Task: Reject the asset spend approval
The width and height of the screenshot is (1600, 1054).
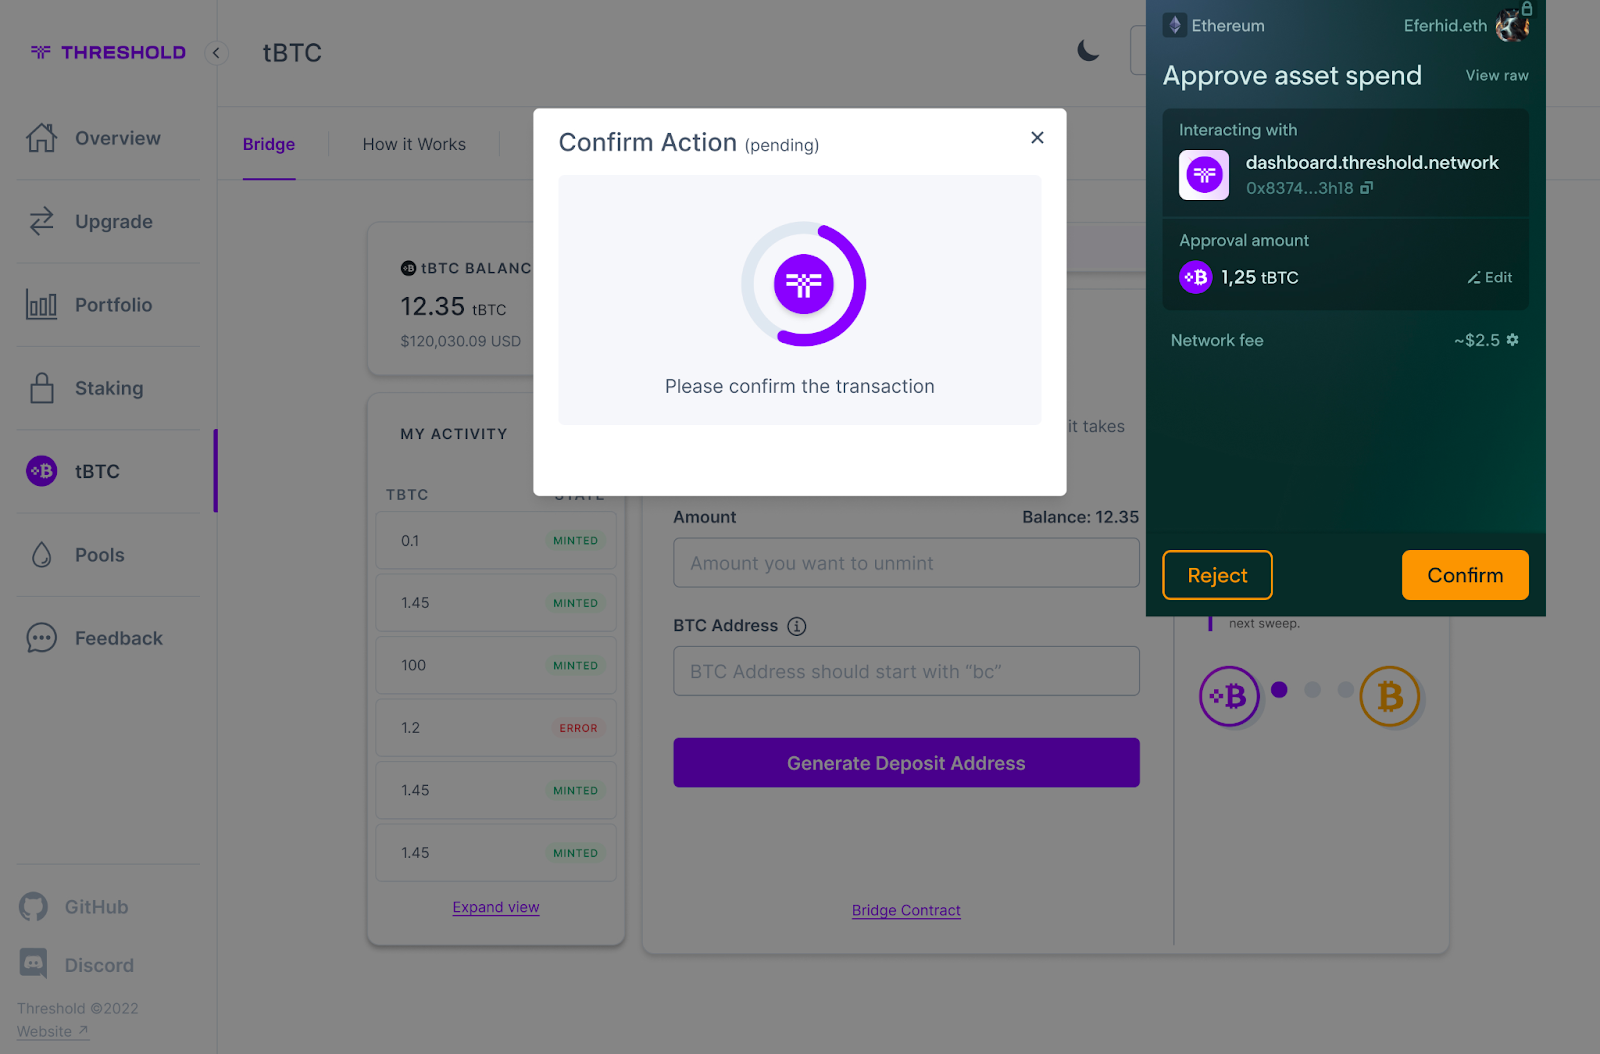Action: [x=1217, y=575]
